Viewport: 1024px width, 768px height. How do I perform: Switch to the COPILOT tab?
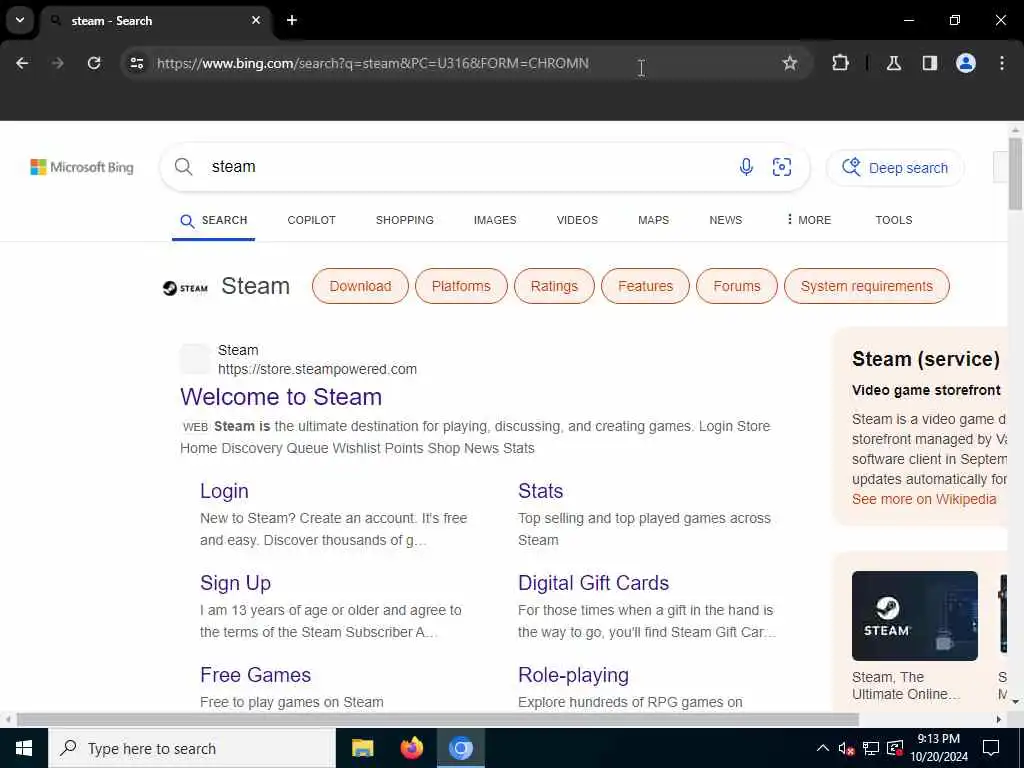tap(312, 220)
